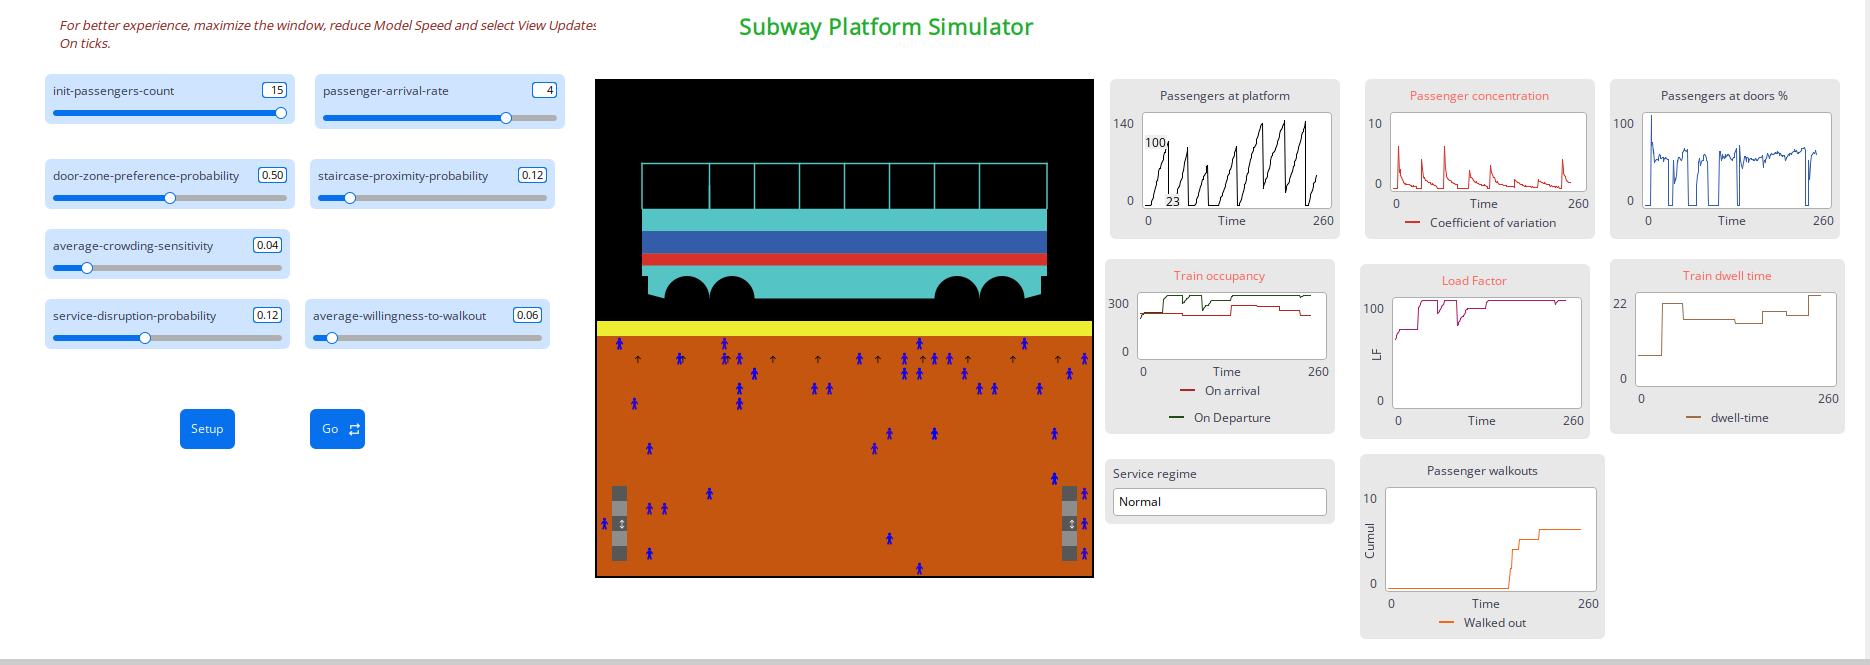Edit average-crowding-sensitivity value 0.04
1870x665 pixels.
click(x=267, y=245)
